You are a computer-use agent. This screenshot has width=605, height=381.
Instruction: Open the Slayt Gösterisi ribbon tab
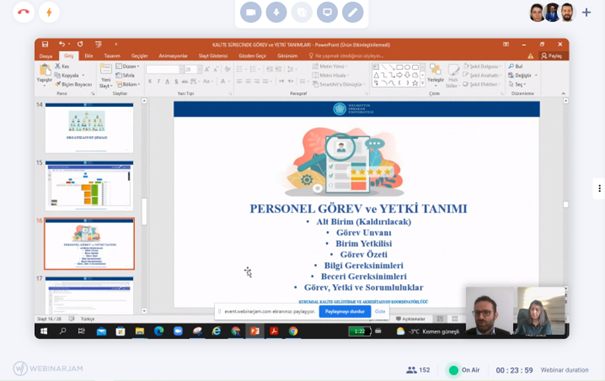[x=213, y=56]
